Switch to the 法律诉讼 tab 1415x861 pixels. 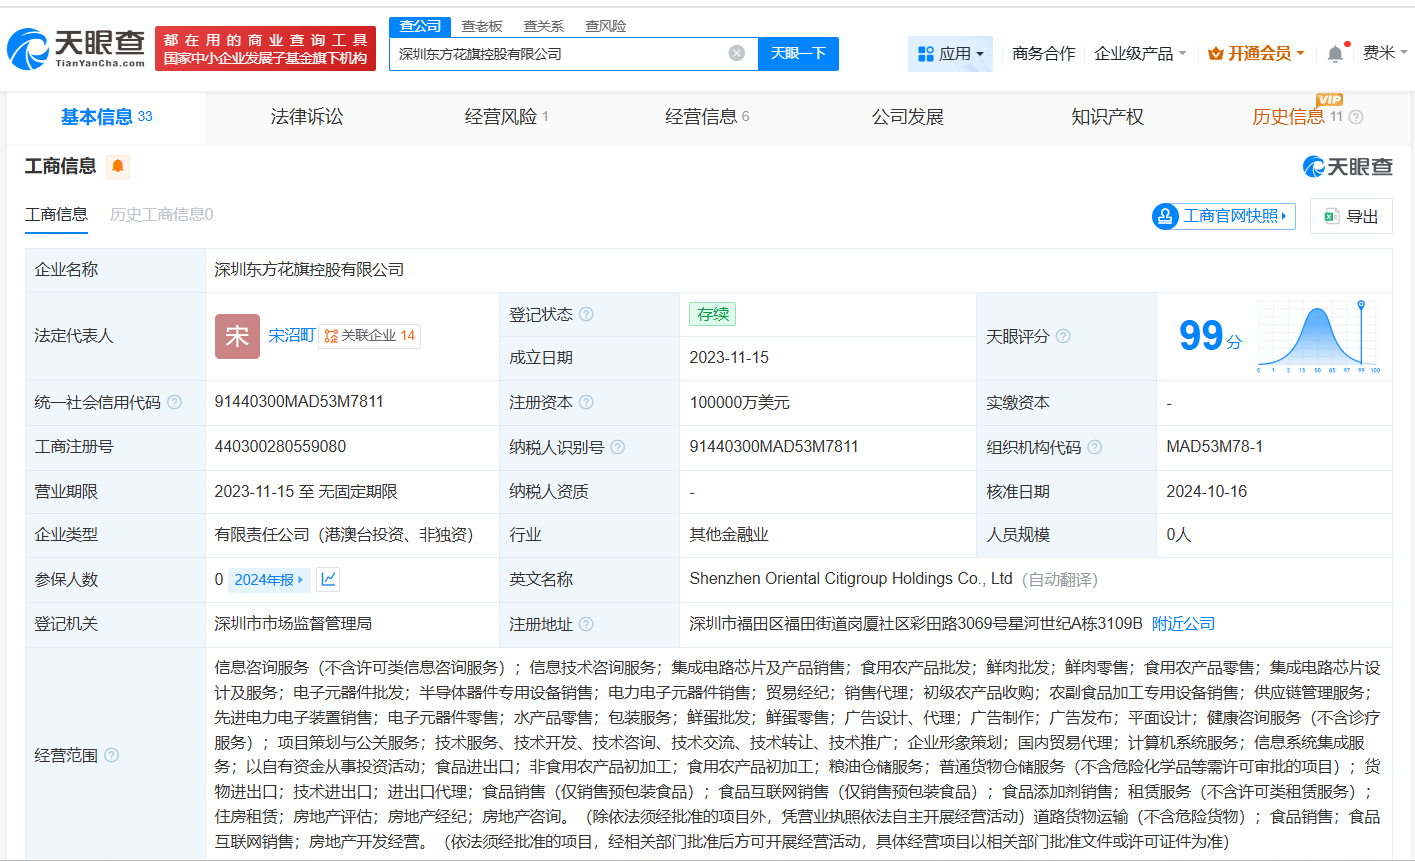click(x=307, y=116)
